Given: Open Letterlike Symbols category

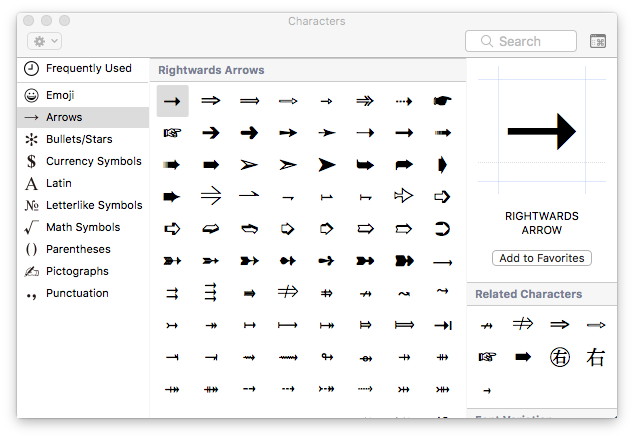Looking at the screenshot, I should [83, 205].
